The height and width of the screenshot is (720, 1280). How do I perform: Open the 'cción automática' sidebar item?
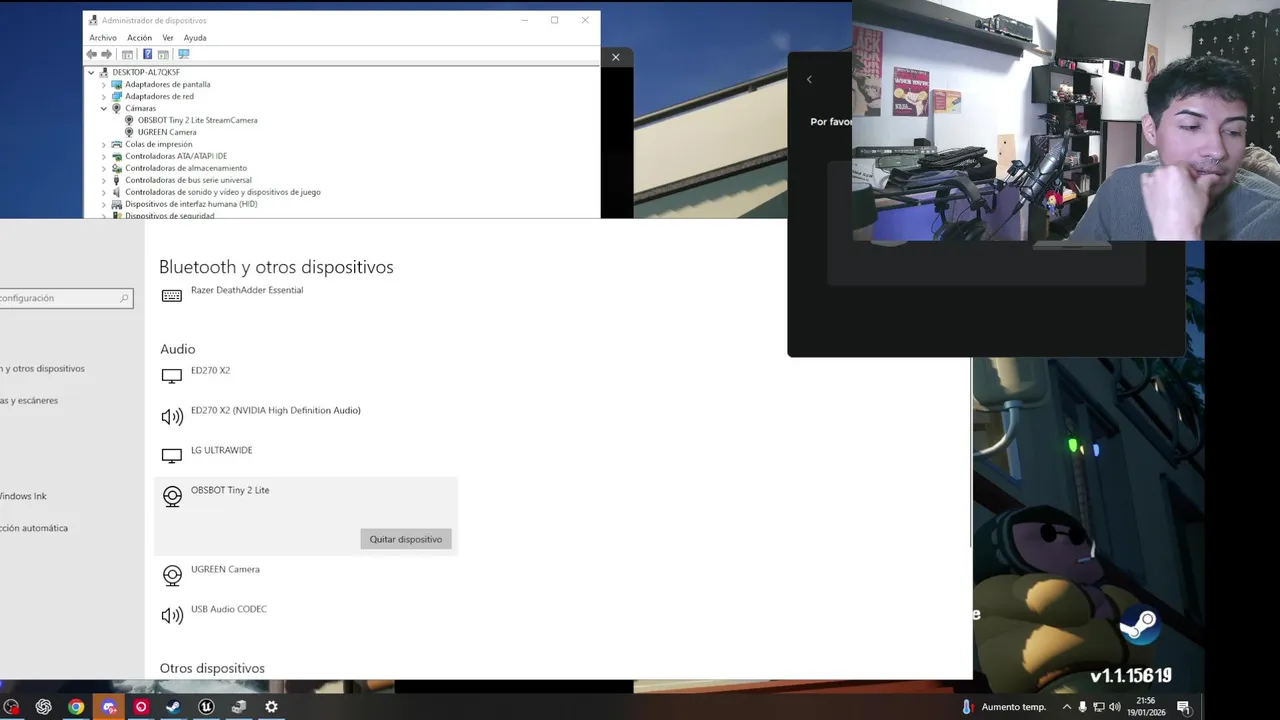click(34, 528)
